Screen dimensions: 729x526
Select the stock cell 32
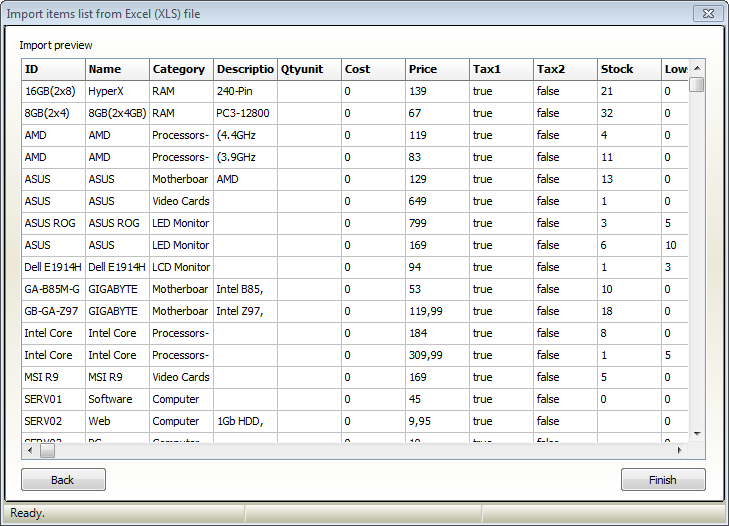pyautogui.click(x=629, y=113)
